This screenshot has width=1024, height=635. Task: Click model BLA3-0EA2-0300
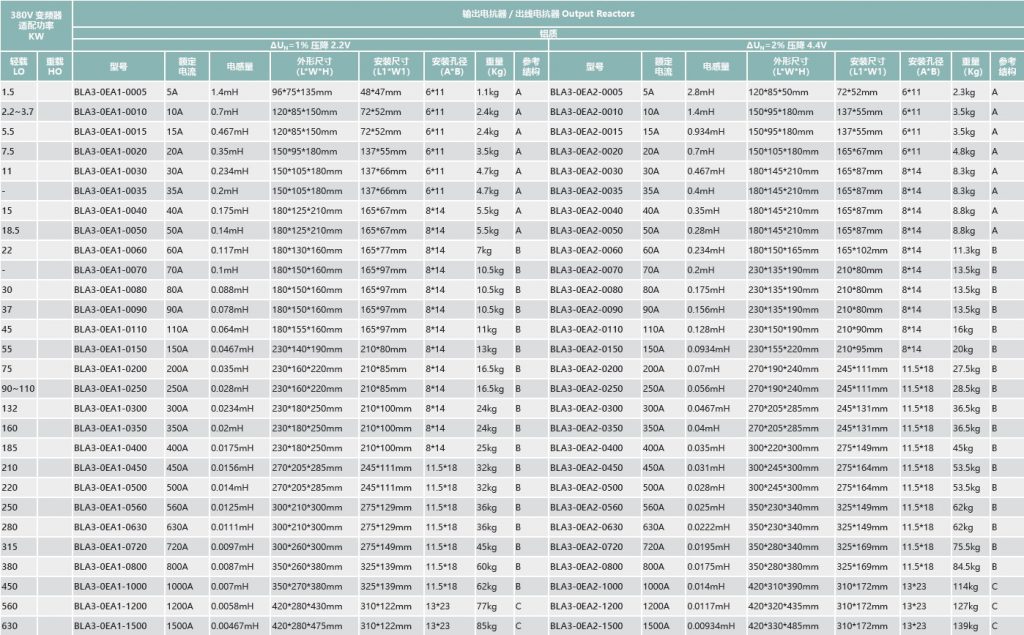[586, 408]
